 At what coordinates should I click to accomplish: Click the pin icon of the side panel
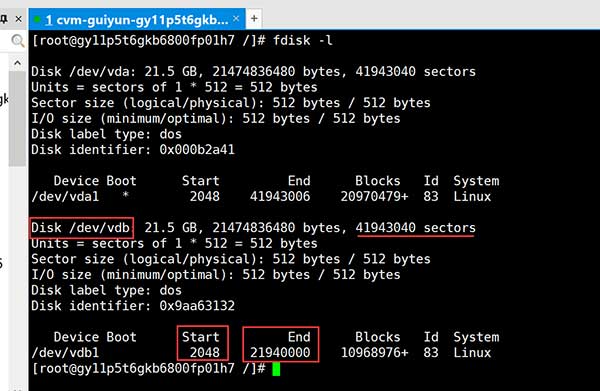click(x=3, y=19)
